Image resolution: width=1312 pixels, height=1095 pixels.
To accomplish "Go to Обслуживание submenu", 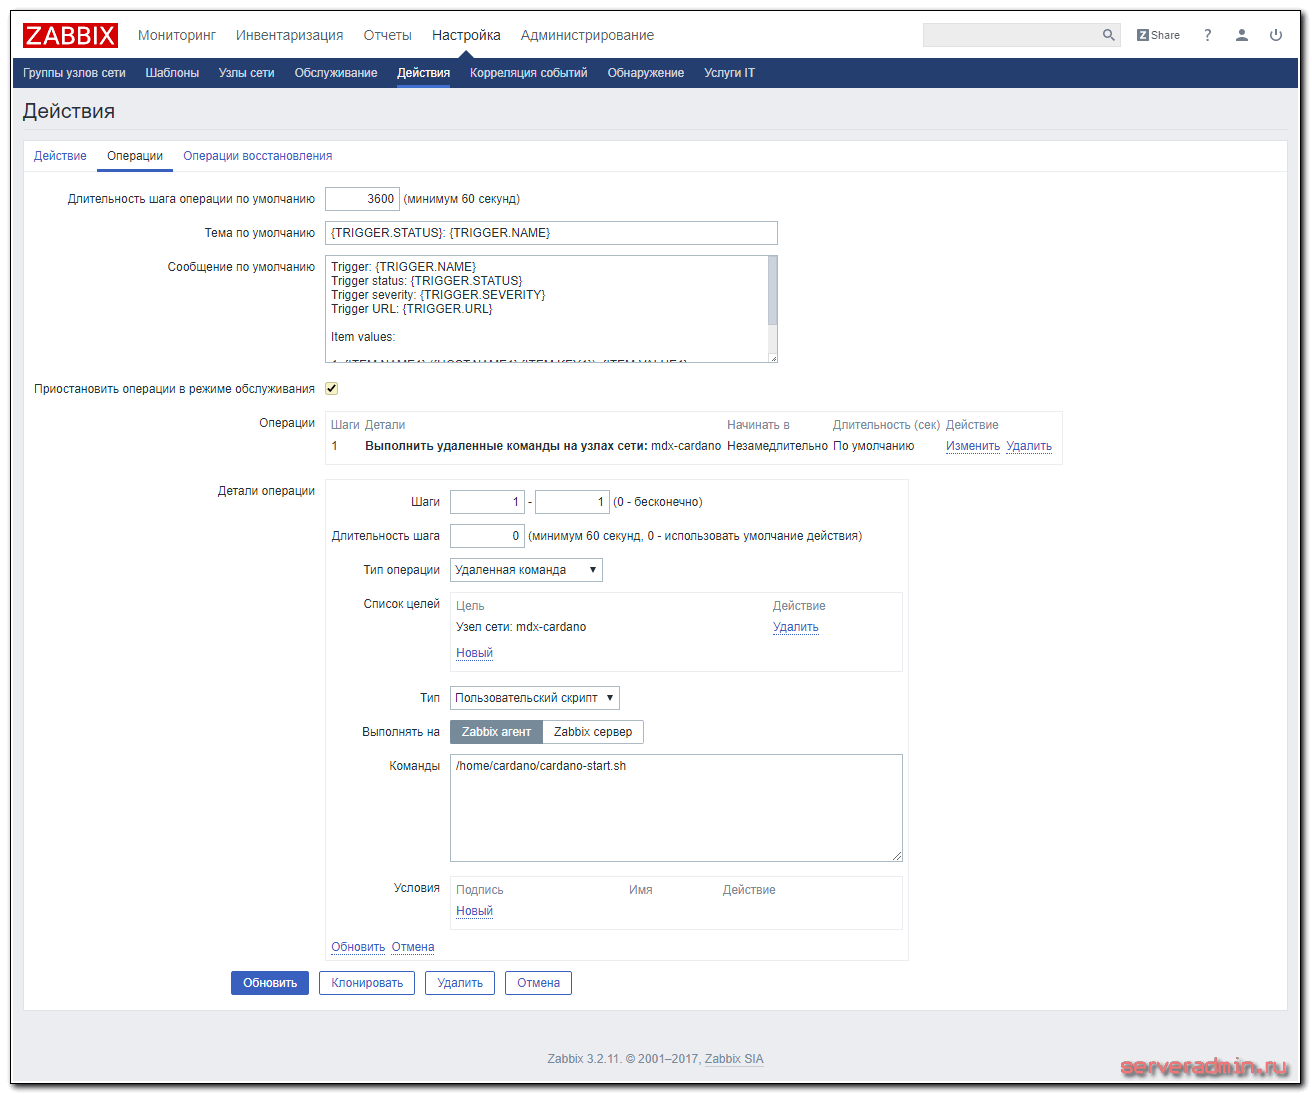I will click(x=336, y=73).
